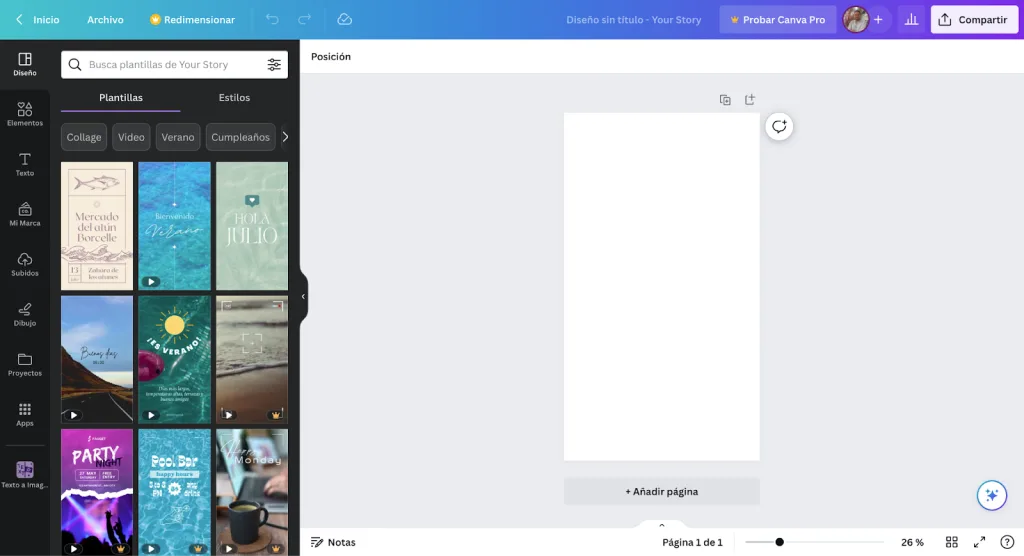The height and width of the screenshot is (556, 1024).
Task: Expand the page thumbnails chevron
Action: [x=662, y=525]
